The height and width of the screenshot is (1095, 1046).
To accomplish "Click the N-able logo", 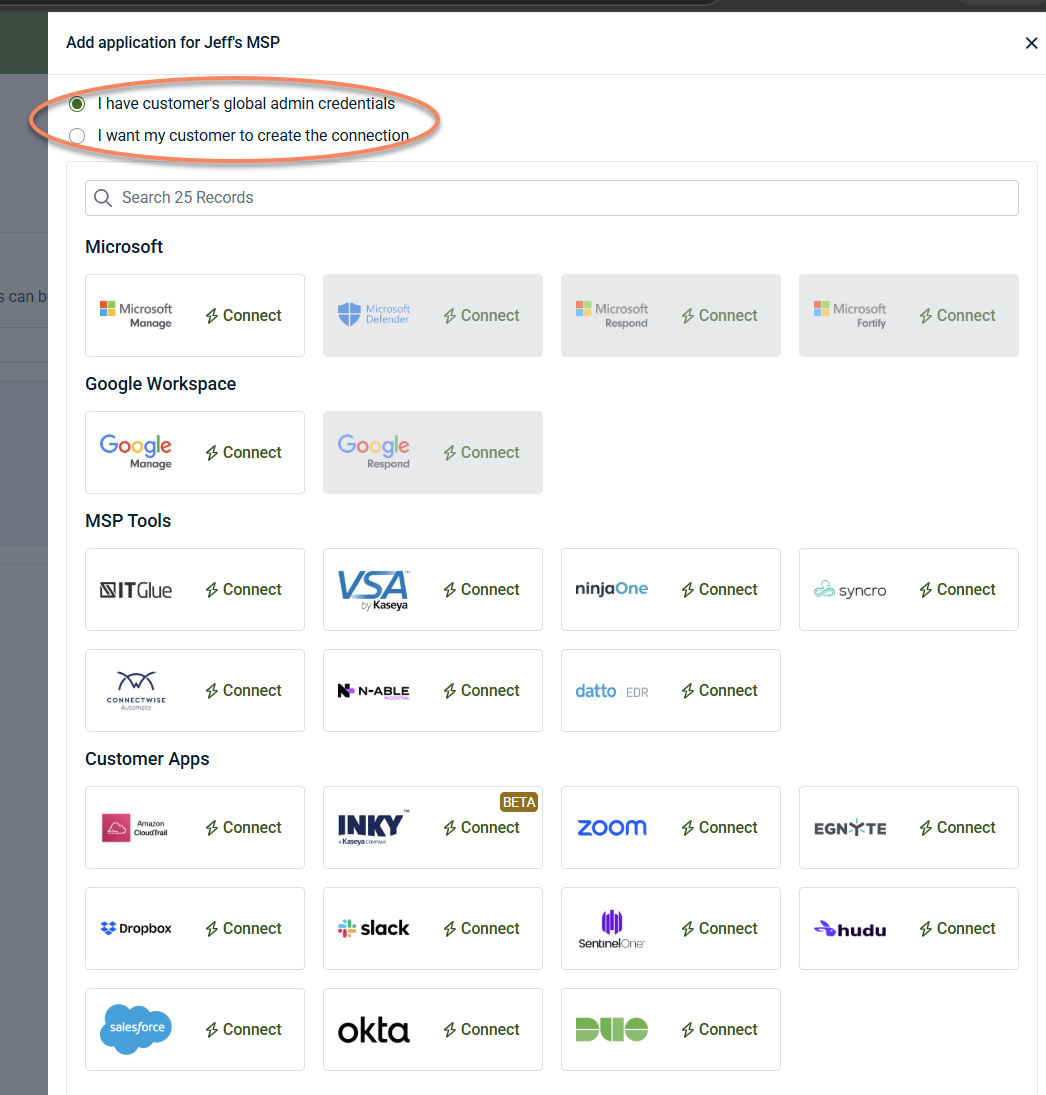I will (374, 691).
